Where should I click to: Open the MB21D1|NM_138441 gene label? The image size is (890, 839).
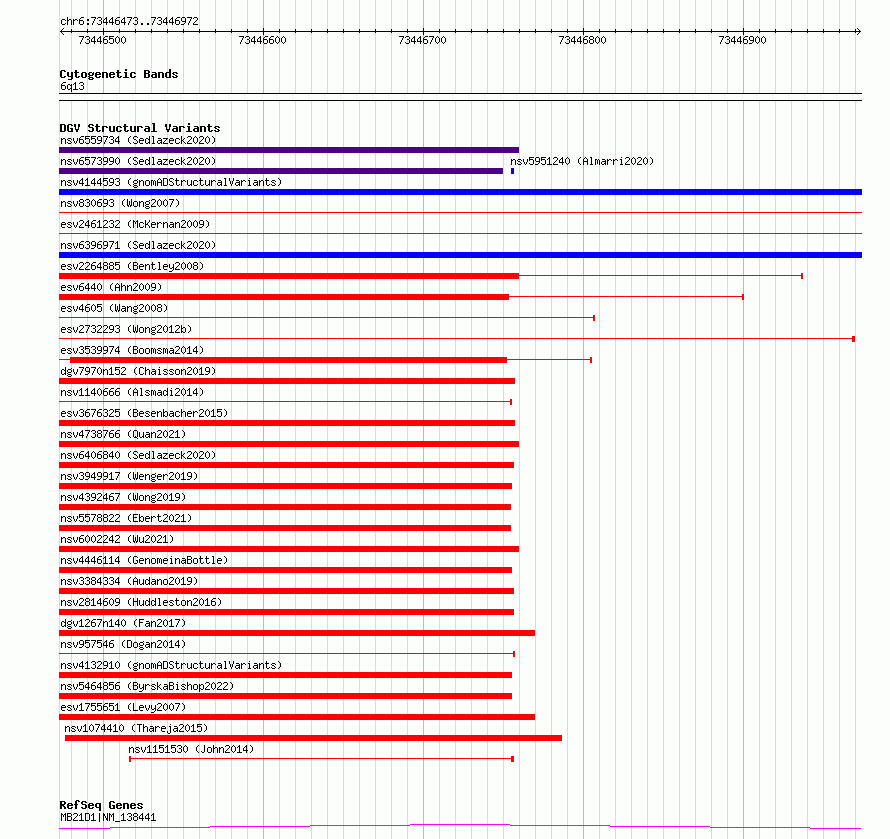point(108,817)
